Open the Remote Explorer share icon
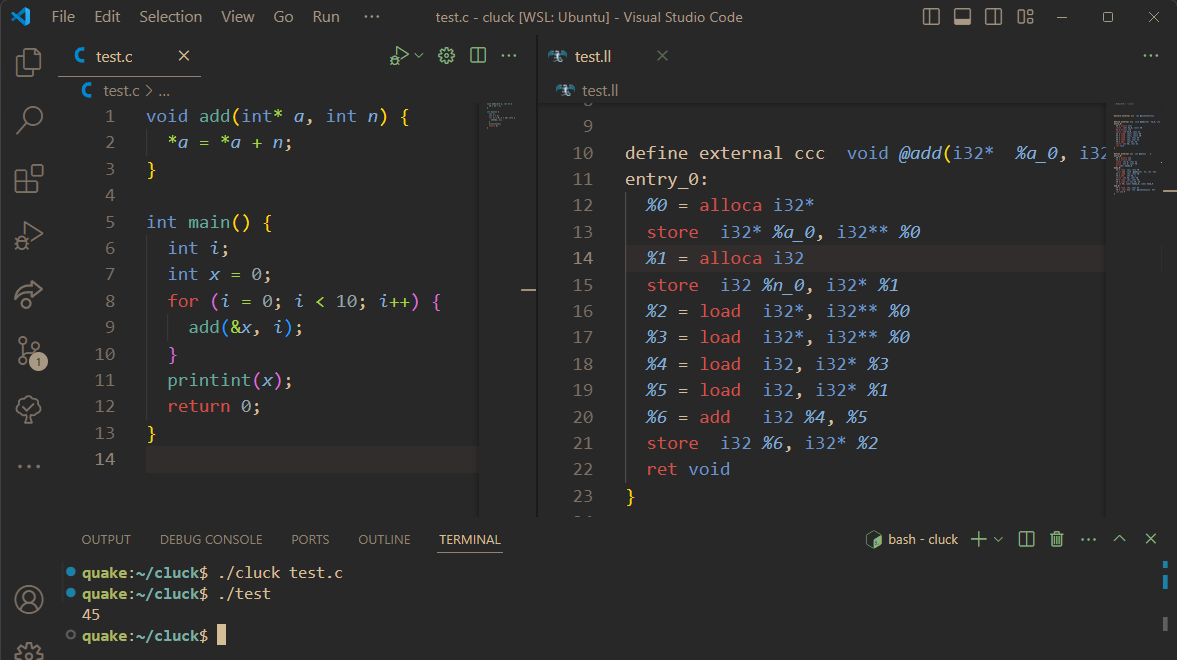Viewport: 1177px width, 660px height. [x=29, y=294]
